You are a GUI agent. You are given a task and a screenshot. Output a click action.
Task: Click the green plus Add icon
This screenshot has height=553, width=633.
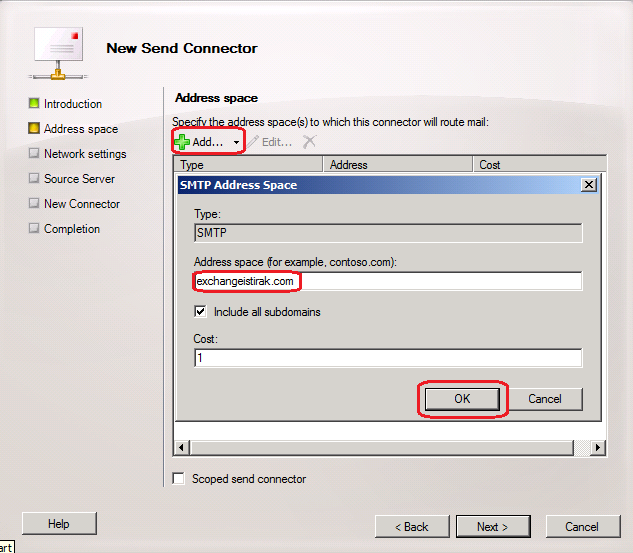click(182, 142)
